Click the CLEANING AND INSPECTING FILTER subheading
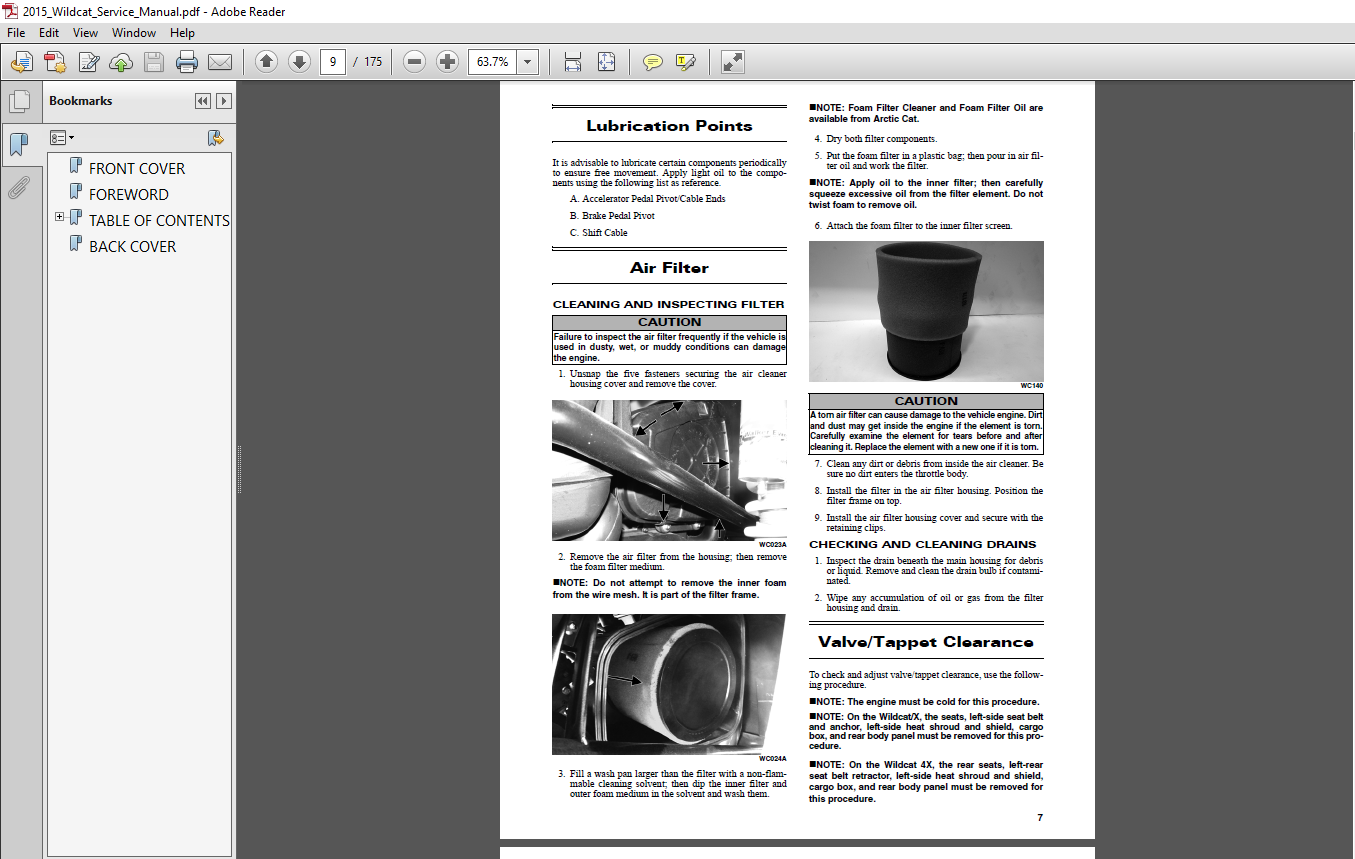This screenshot has width=1355, height=859. [668, 304]
